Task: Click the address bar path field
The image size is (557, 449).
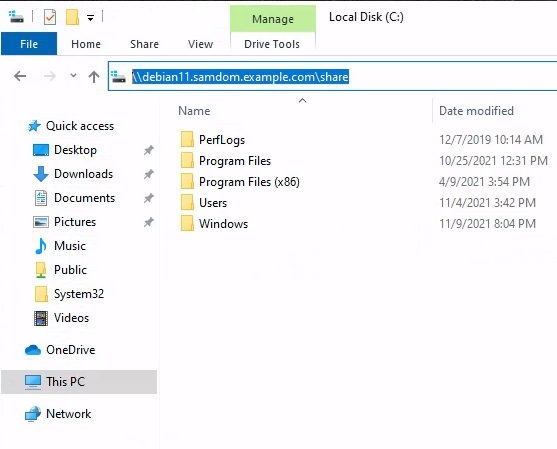Action: coord(333,76)
